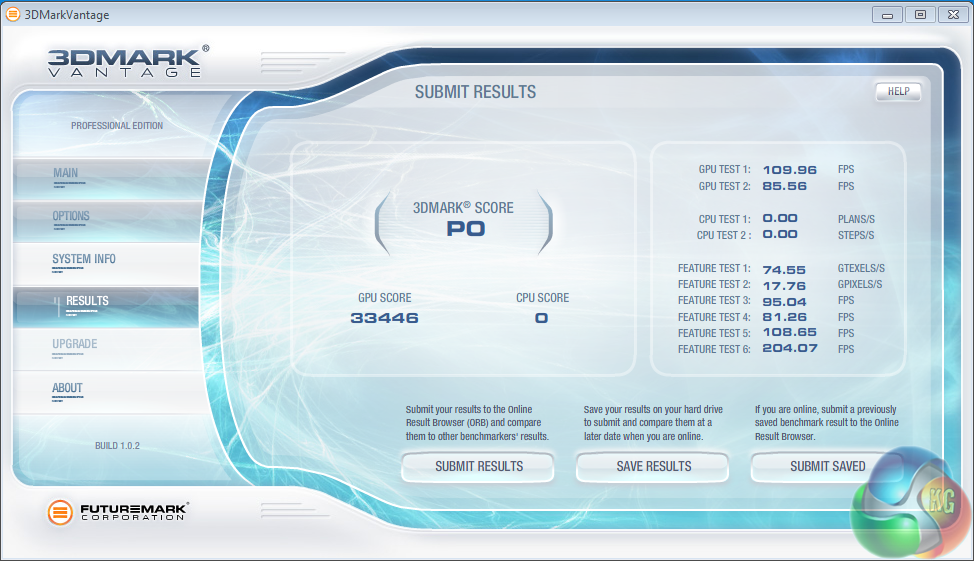Click the Futuremark Corporation orange logo
974x561 pixels.
pyautogui.click(x=60, y=513)
